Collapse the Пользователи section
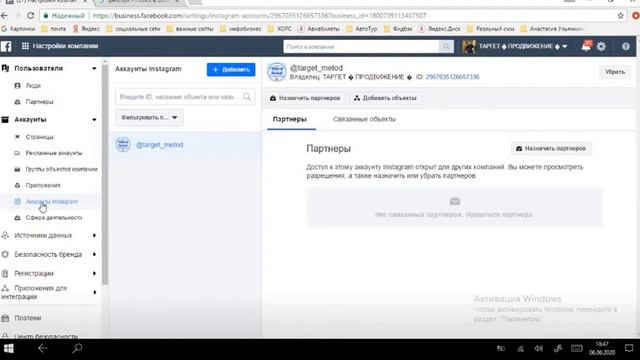640x360 pixels. pyautogui.click(x=94, y=69)
